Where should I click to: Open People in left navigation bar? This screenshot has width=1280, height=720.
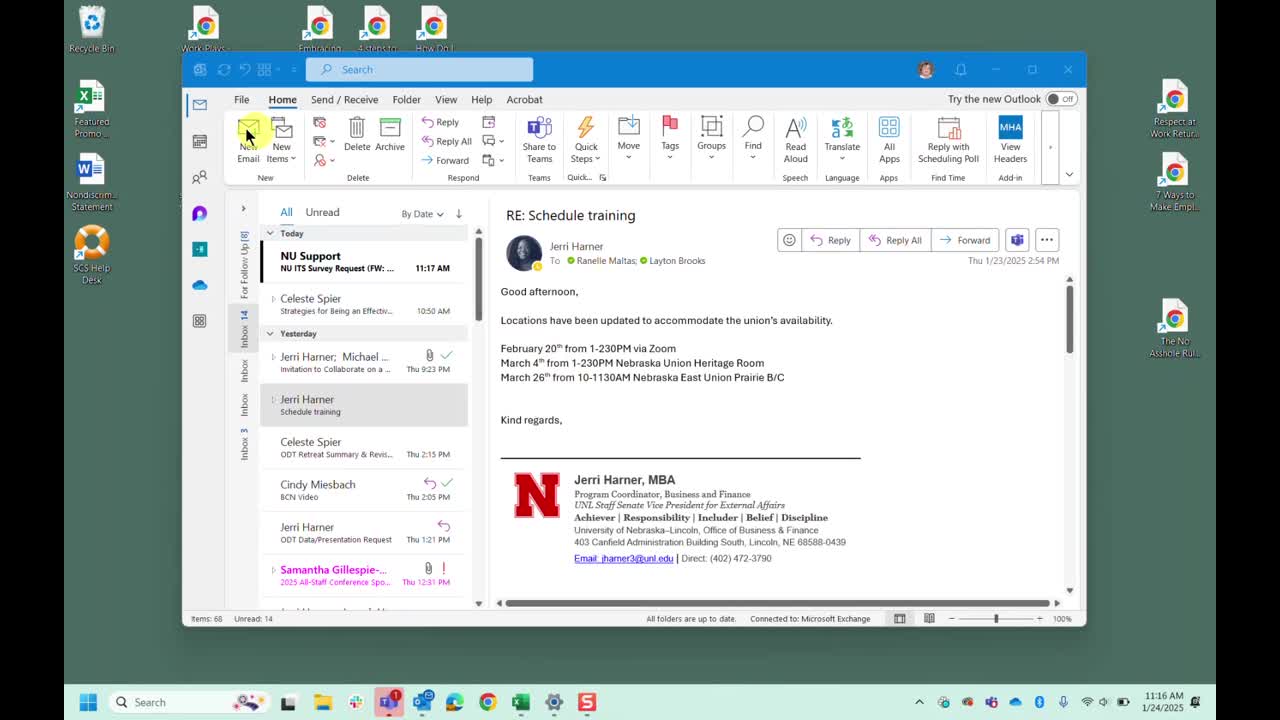(x=200, y=177)
